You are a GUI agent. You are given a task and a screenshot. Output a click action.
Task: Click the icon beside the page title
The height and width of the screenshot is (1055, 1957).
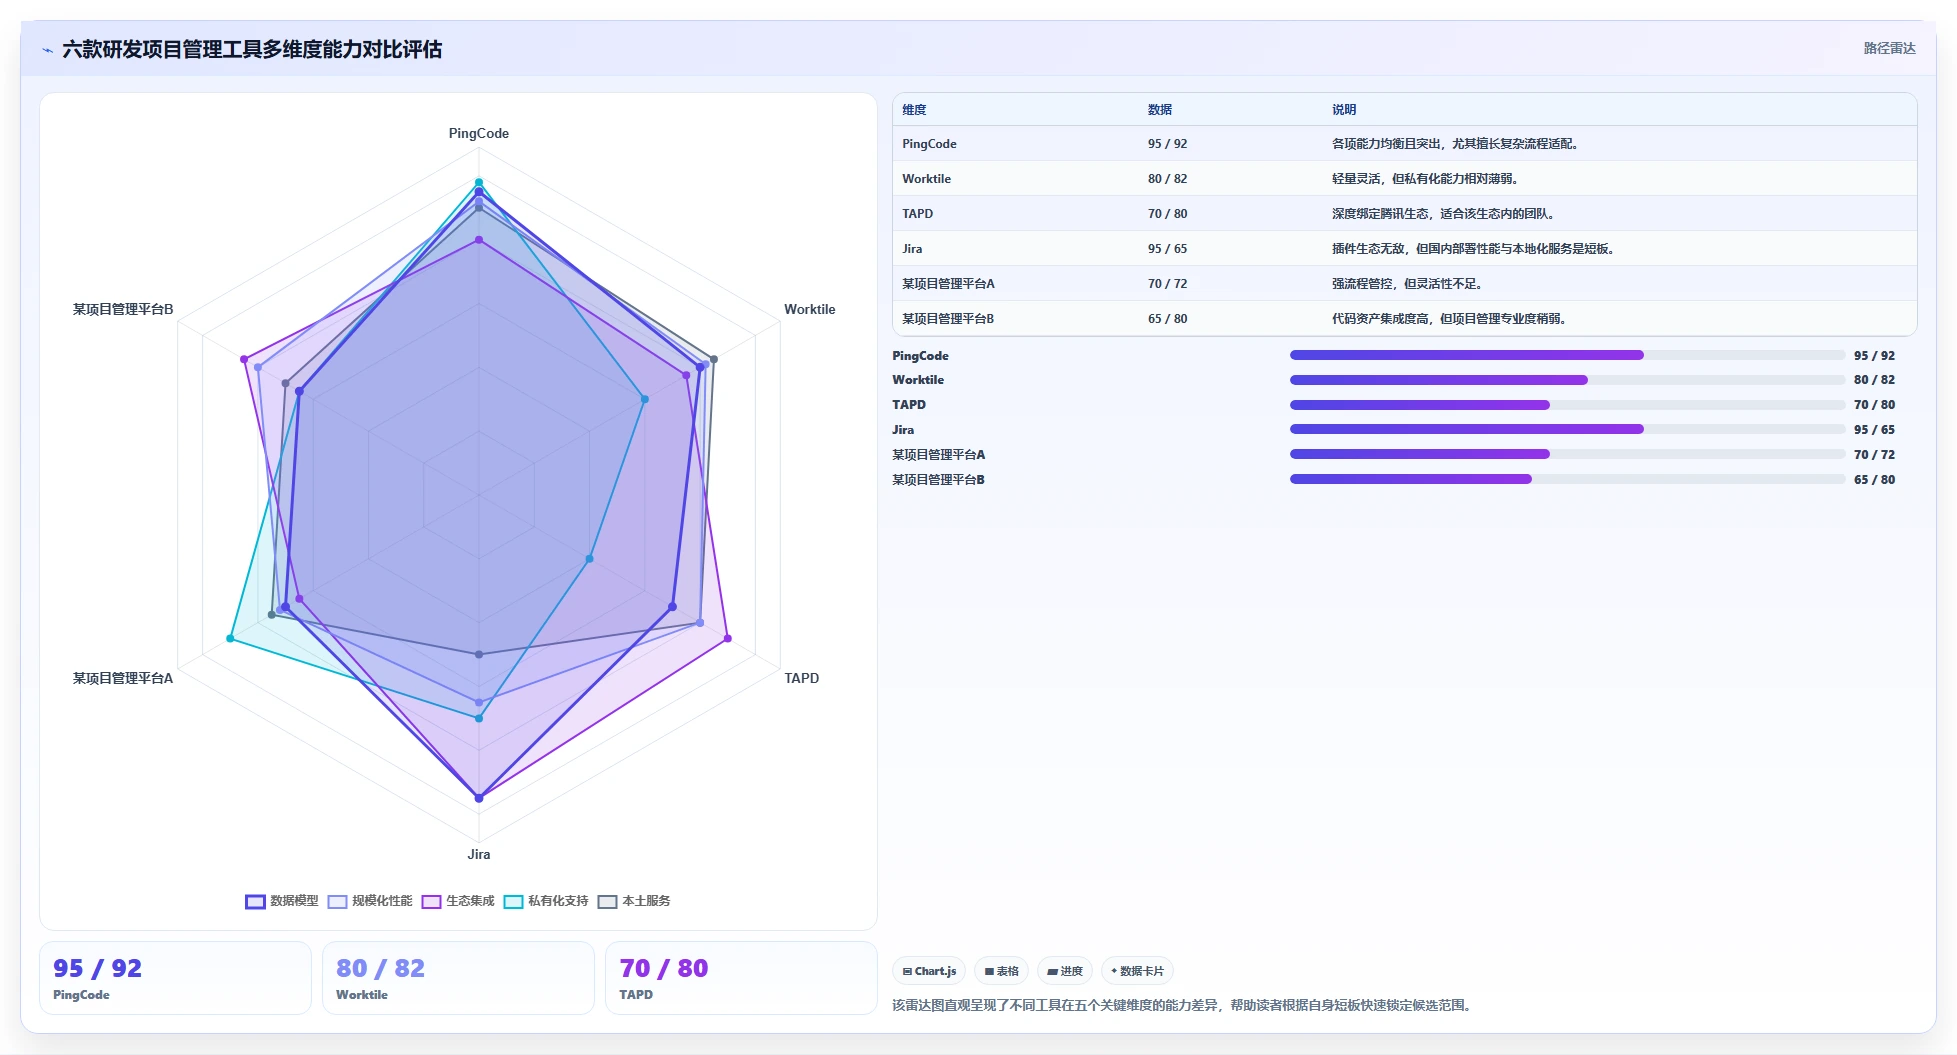click(x=47, y=50)
